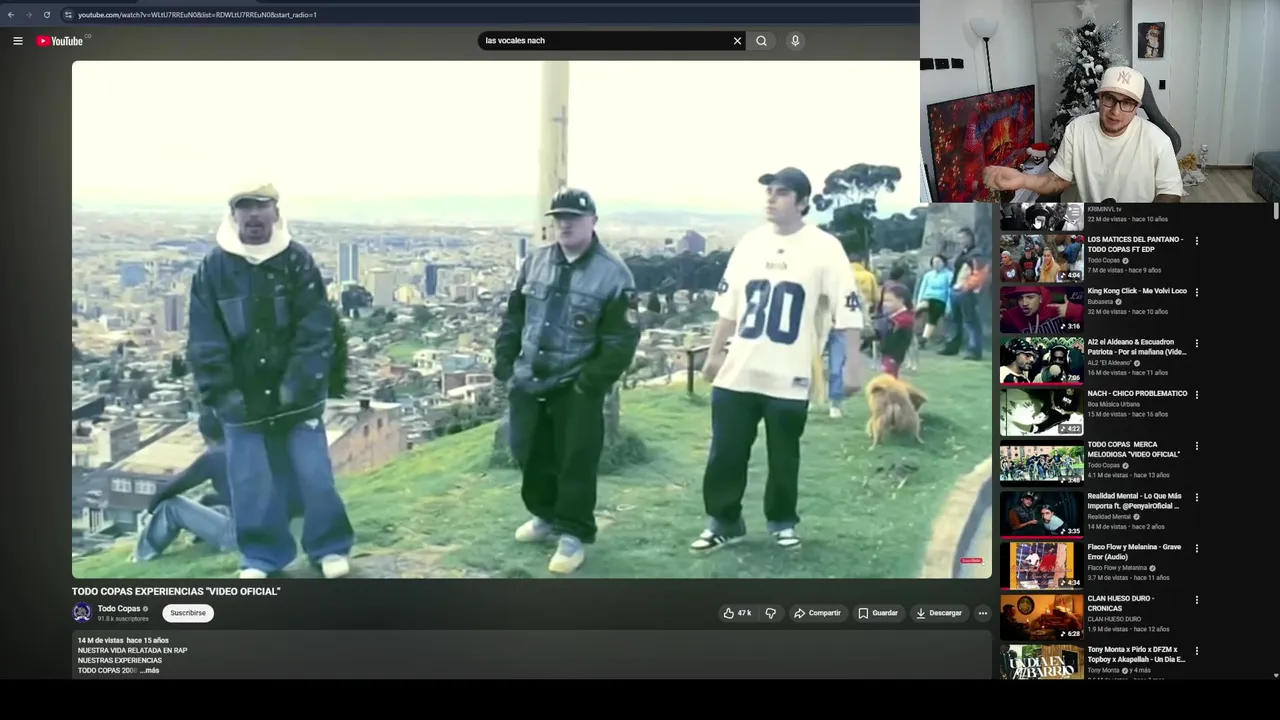Click '14 M de vistas hace 15 años' text
Screen dimensions: 1280x720
[x=123, y=640]
